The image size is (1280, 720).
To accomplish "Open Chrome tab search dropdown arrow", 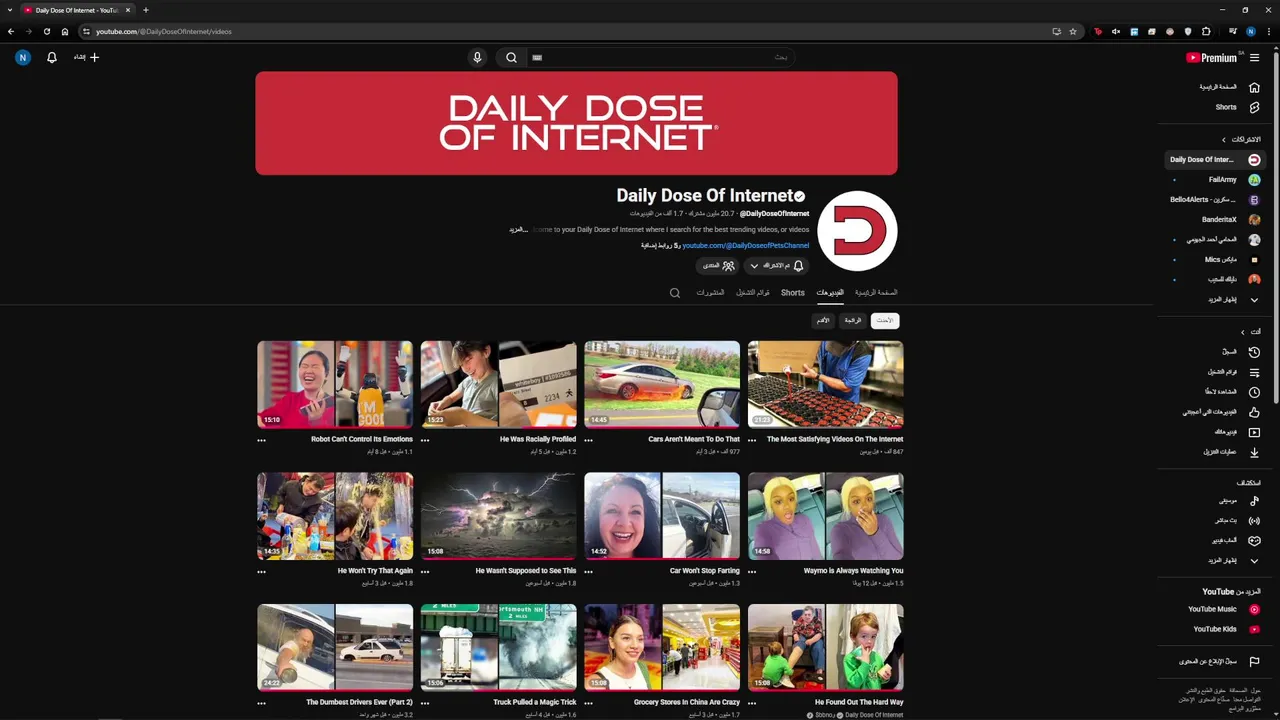I will click(x=11, y=10).
